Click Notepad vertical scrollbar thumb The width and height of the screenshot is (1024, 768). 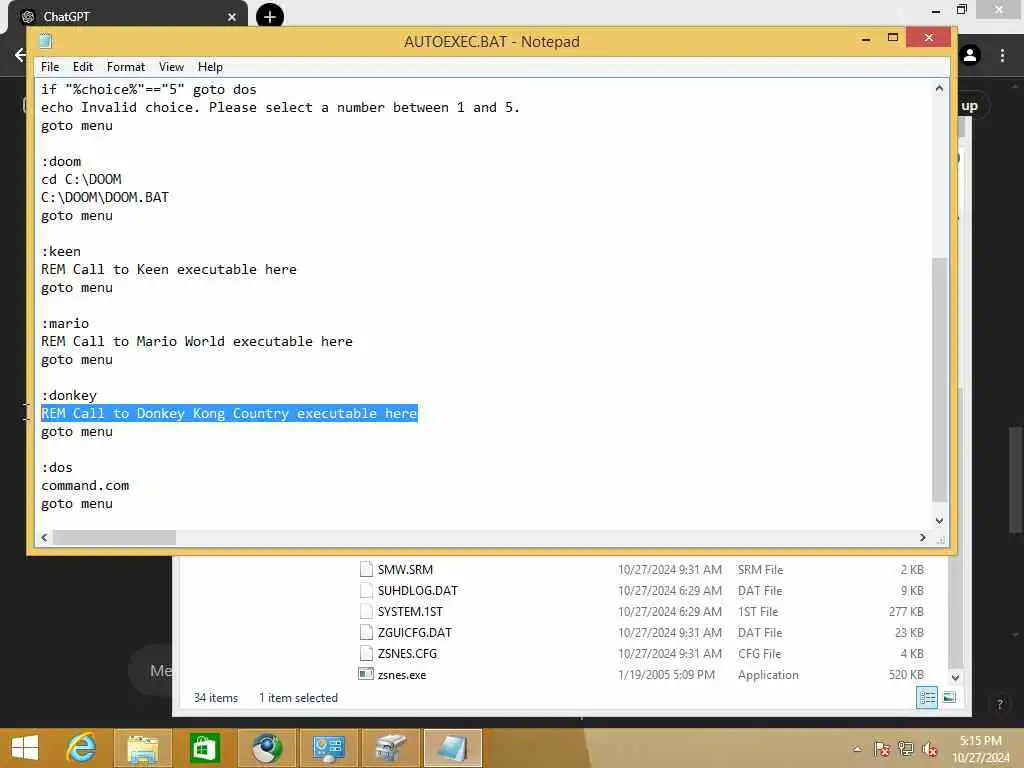(939, 379)
